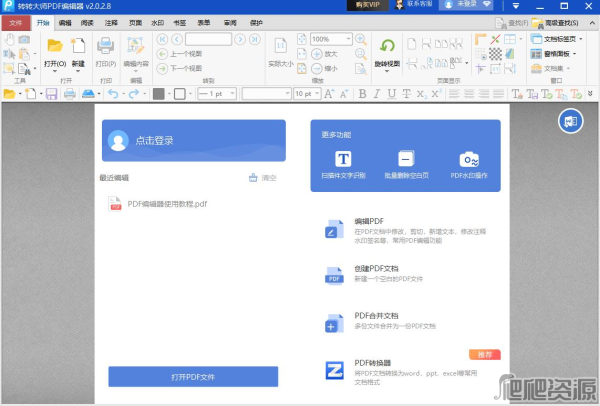
Task: Switch to the Comment ribbon tab
Action: (x=111, y=23)
